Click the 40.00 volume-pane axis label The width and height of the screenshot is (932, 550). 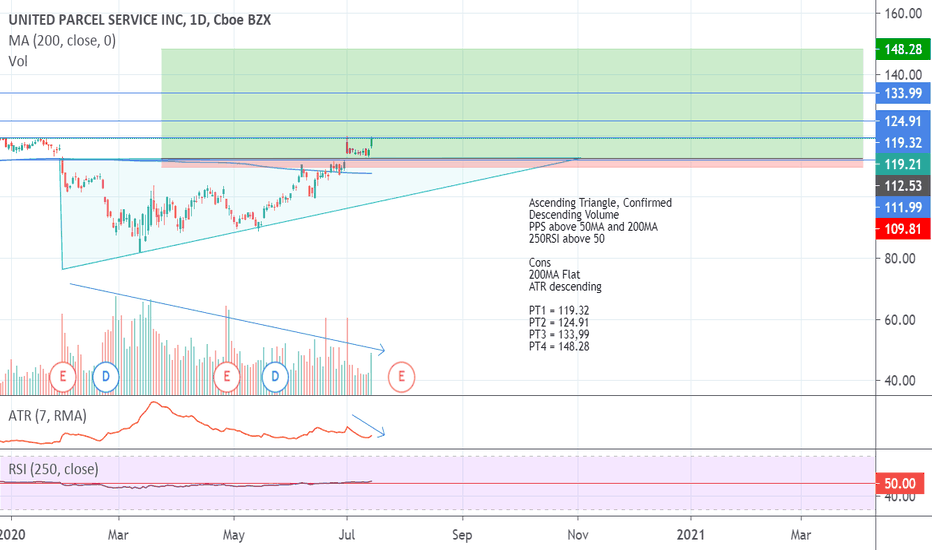(899, 381)
